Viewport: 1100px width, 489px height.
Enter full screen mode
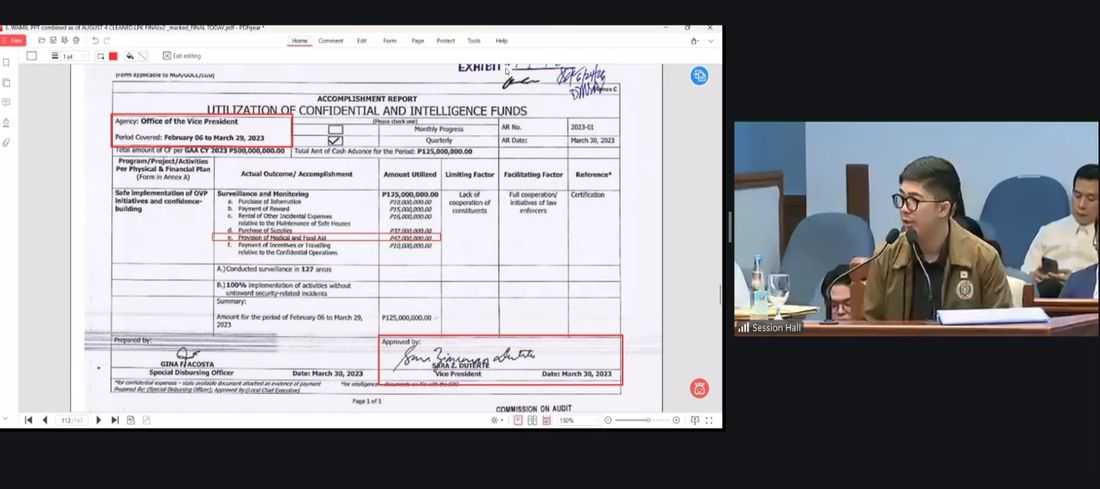tap(709, 420)
